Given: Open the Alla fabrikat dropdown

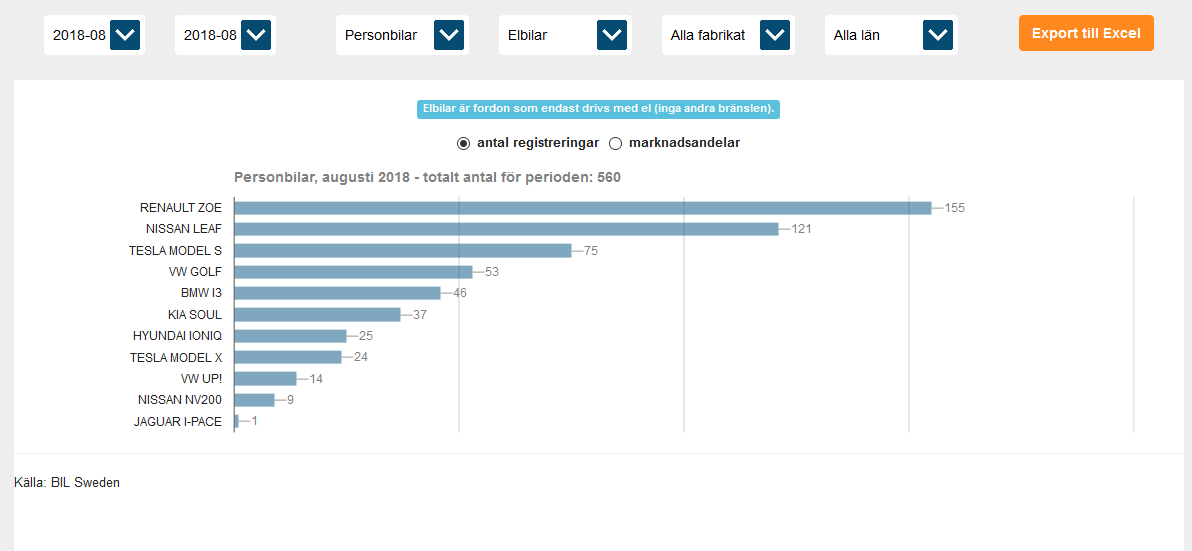Looking at the screenshot, I should [x=728, y=35].
